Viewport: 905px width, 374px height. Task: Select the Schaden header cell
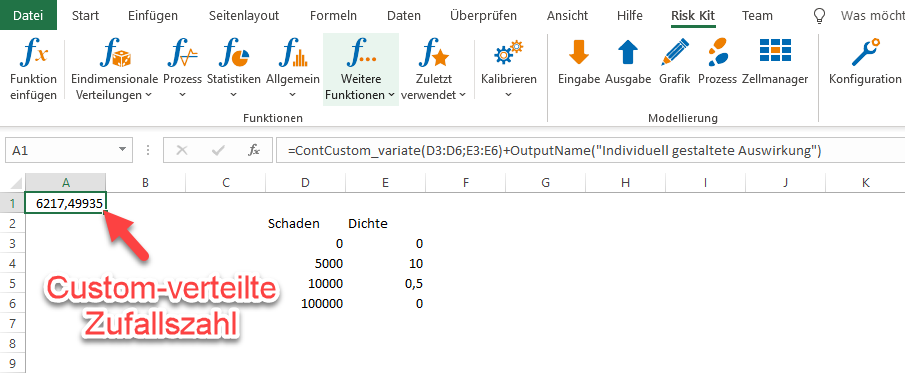[305, 223]
